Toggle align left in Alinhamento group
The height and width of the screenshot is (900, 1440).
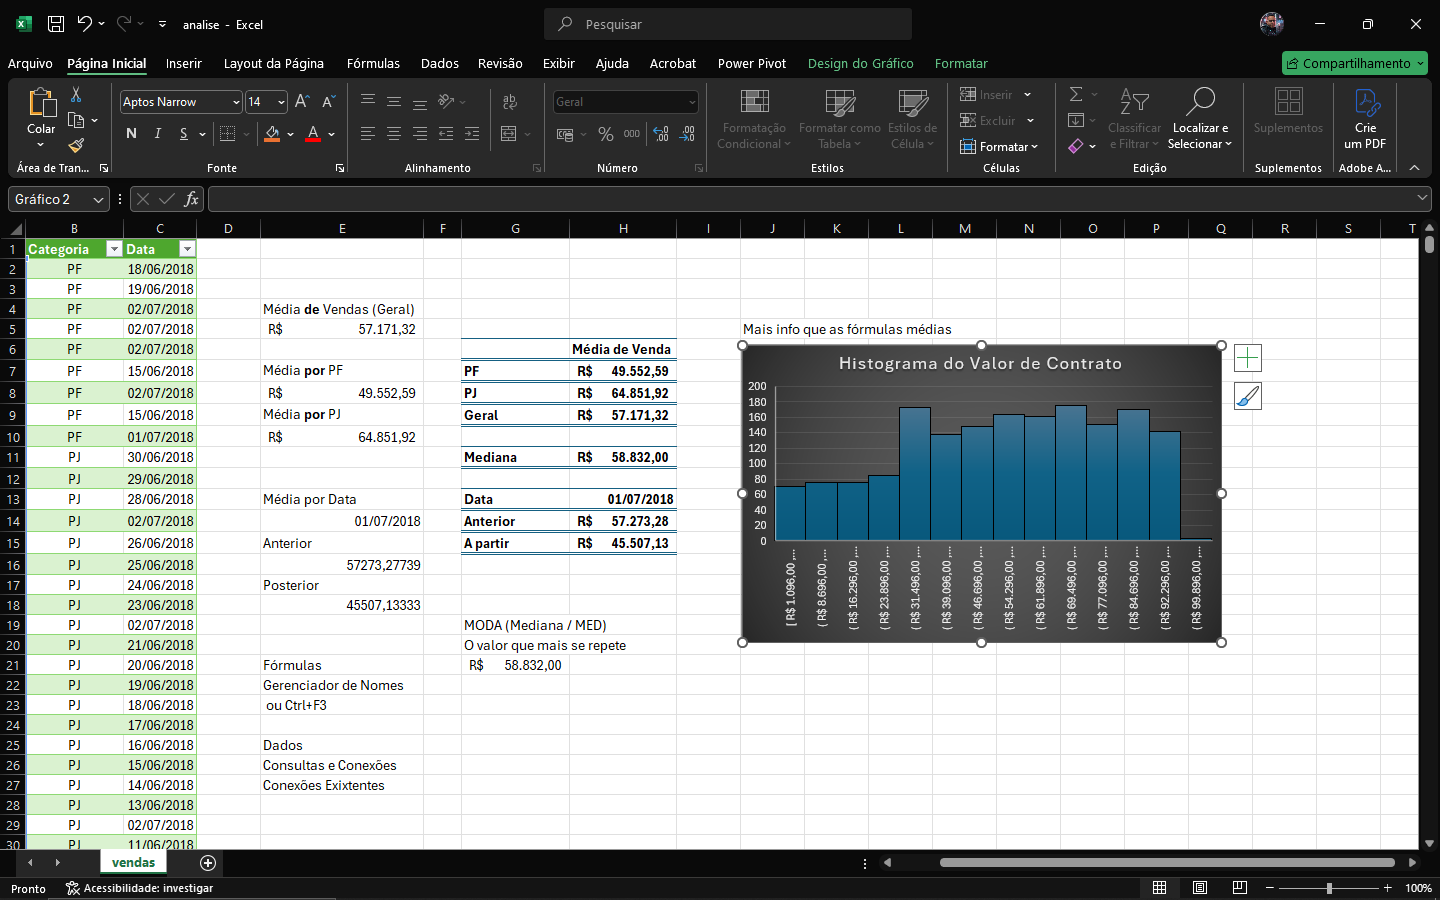pos(368,134)
